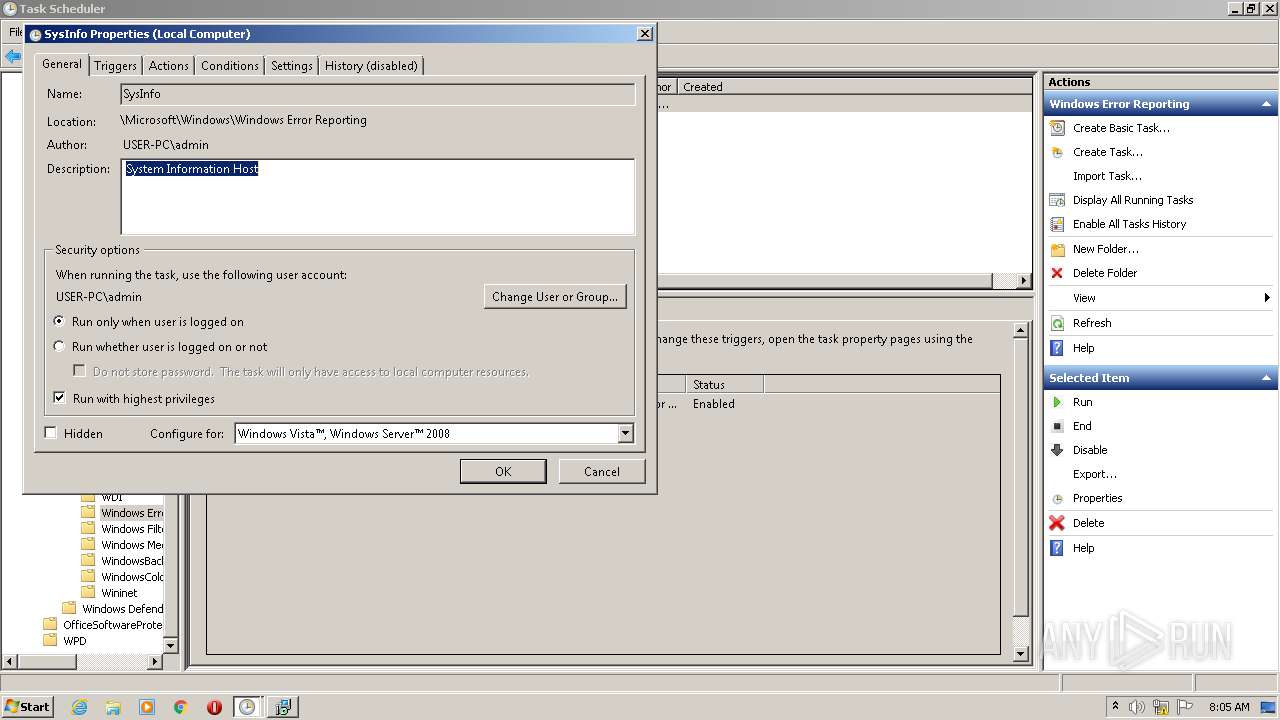Viewport: 1280px width, 720px height.
Task: Switch to the Triggers tab
Action: [115, 66]
